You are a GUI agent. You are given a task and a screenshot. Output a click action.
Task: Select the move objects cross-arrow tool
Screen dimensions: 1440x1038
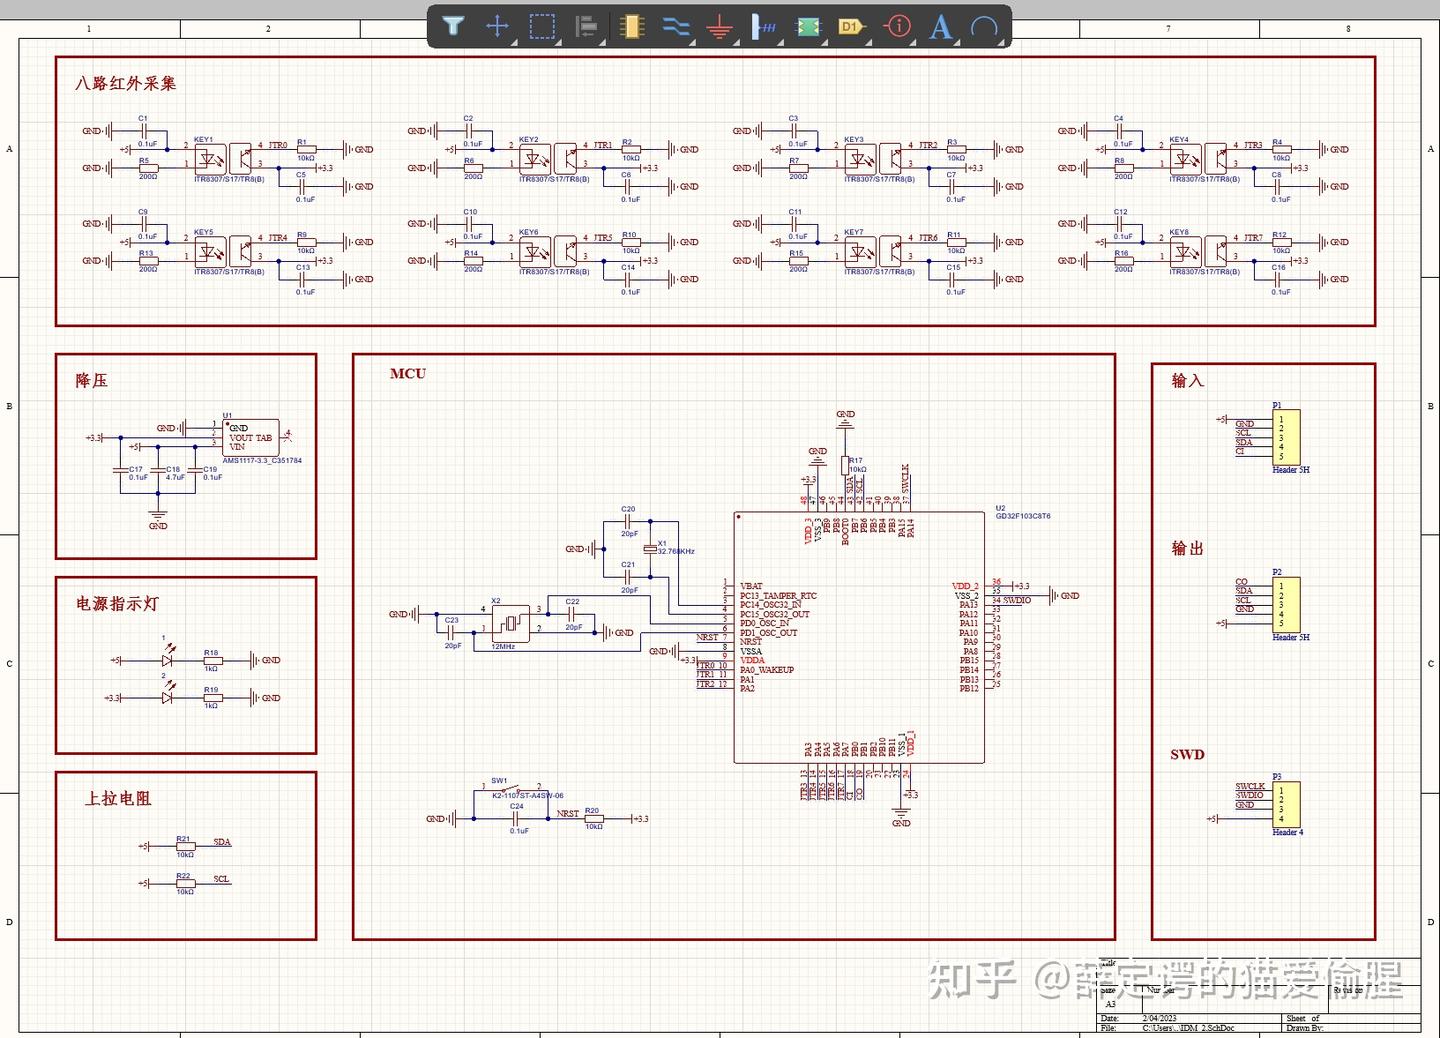[497, 26]
